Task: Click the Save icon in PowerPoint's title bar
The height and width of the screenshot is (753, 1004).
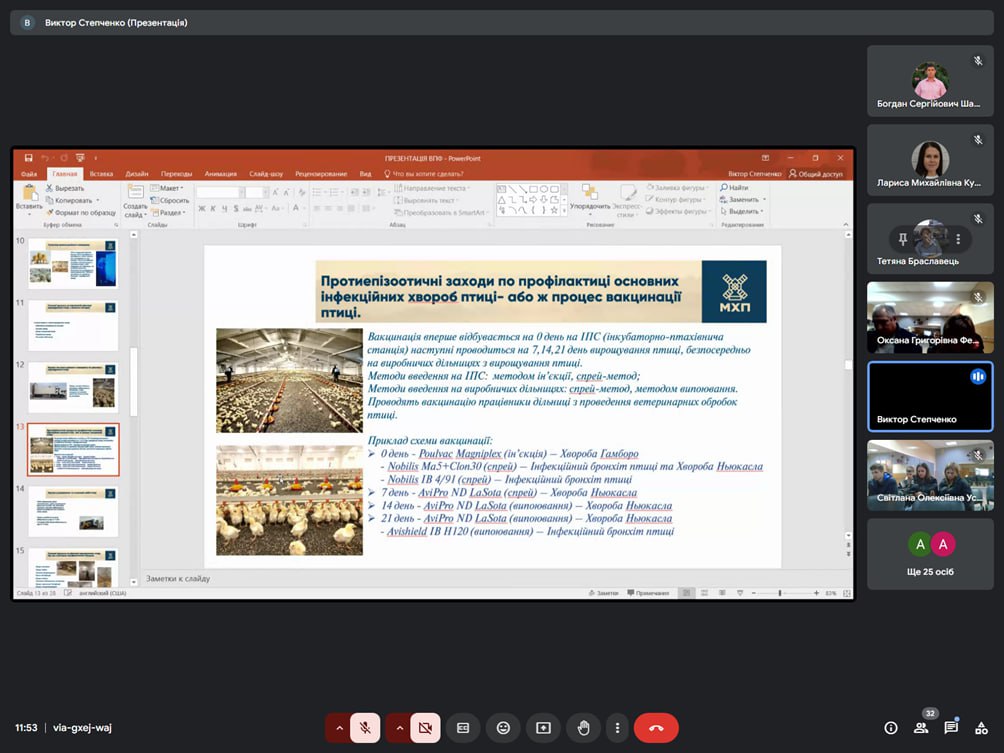Action: 28,158
